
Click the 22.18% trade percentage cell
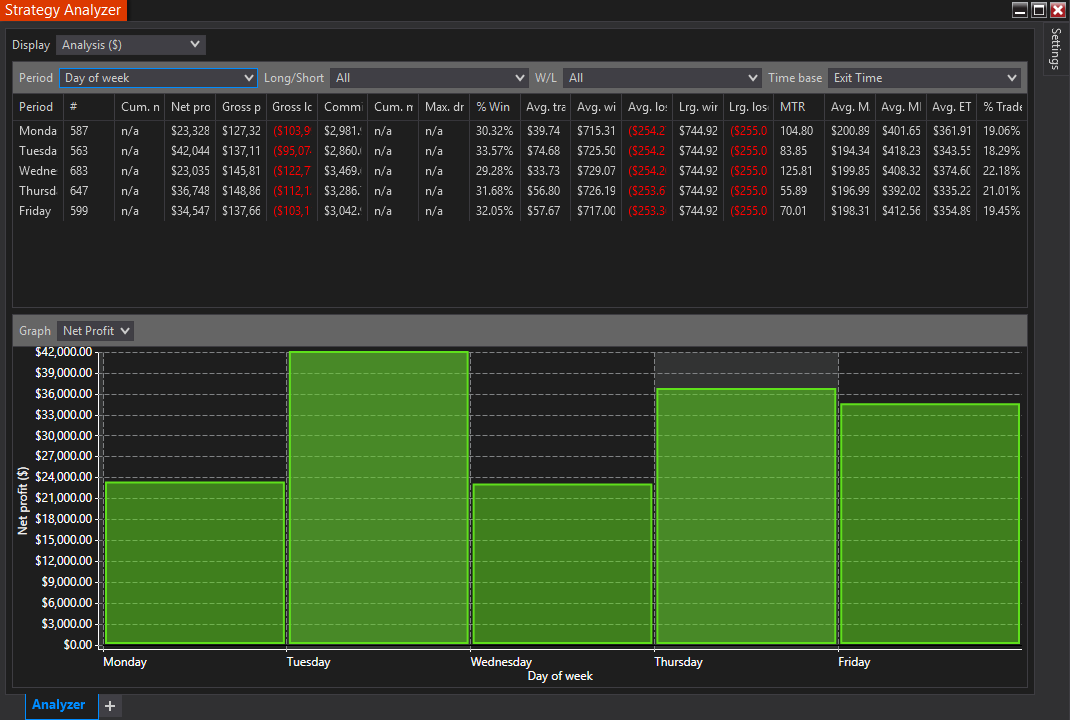(1002, 171)
